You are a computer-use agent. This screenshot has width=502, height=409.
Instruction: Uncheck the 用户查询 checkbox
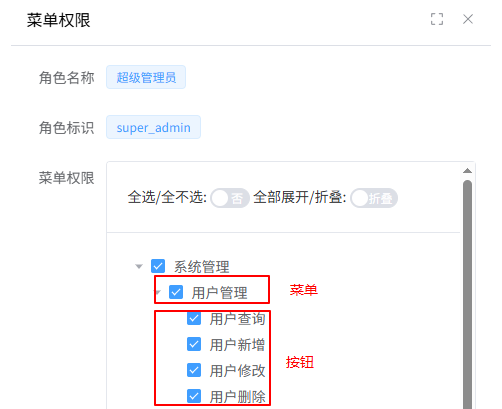[x=194, y=318]
